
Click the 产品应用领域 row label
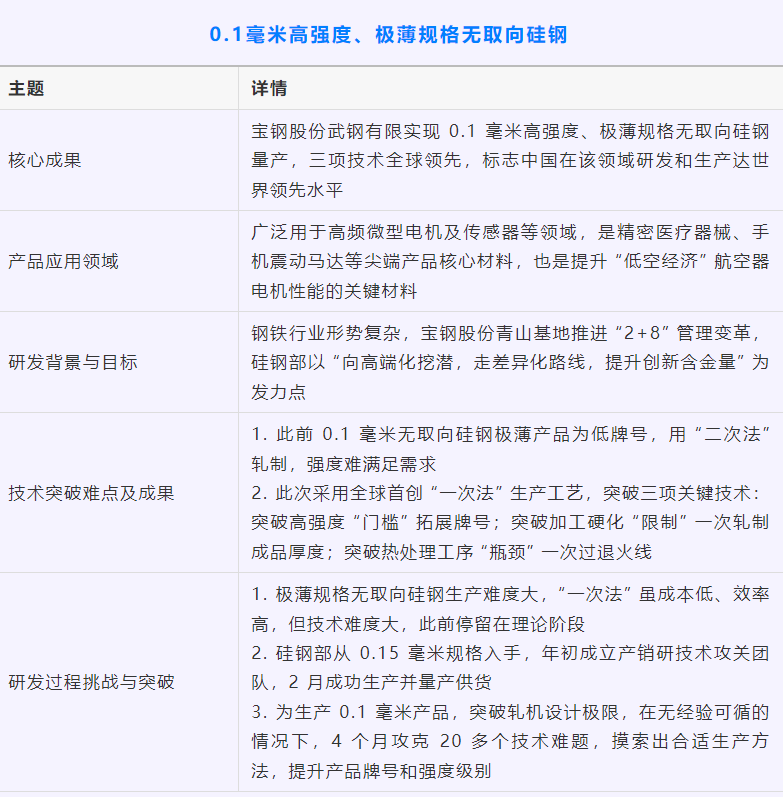pyautogui.click(x=63, y=261)
